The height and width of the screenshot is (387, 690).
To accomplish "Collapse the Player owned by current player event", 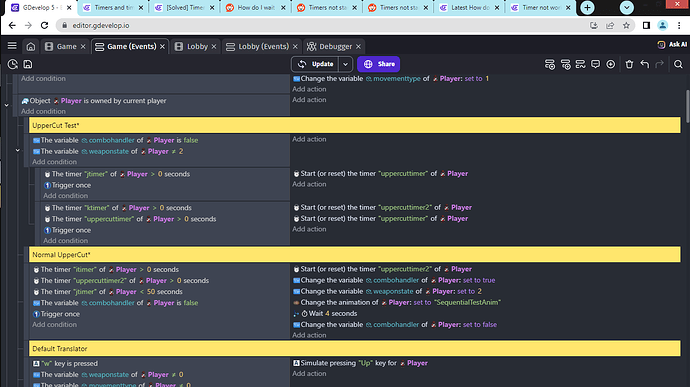I will click(x=7, y=105).
